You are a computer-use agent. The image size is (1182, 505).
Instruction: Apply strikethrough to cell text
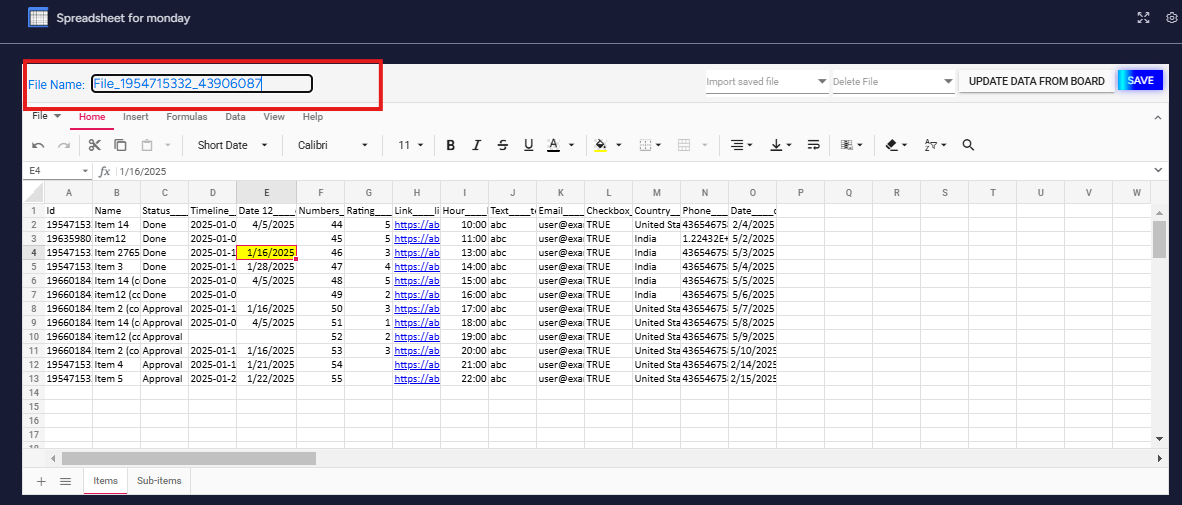(x=503, y=145)
